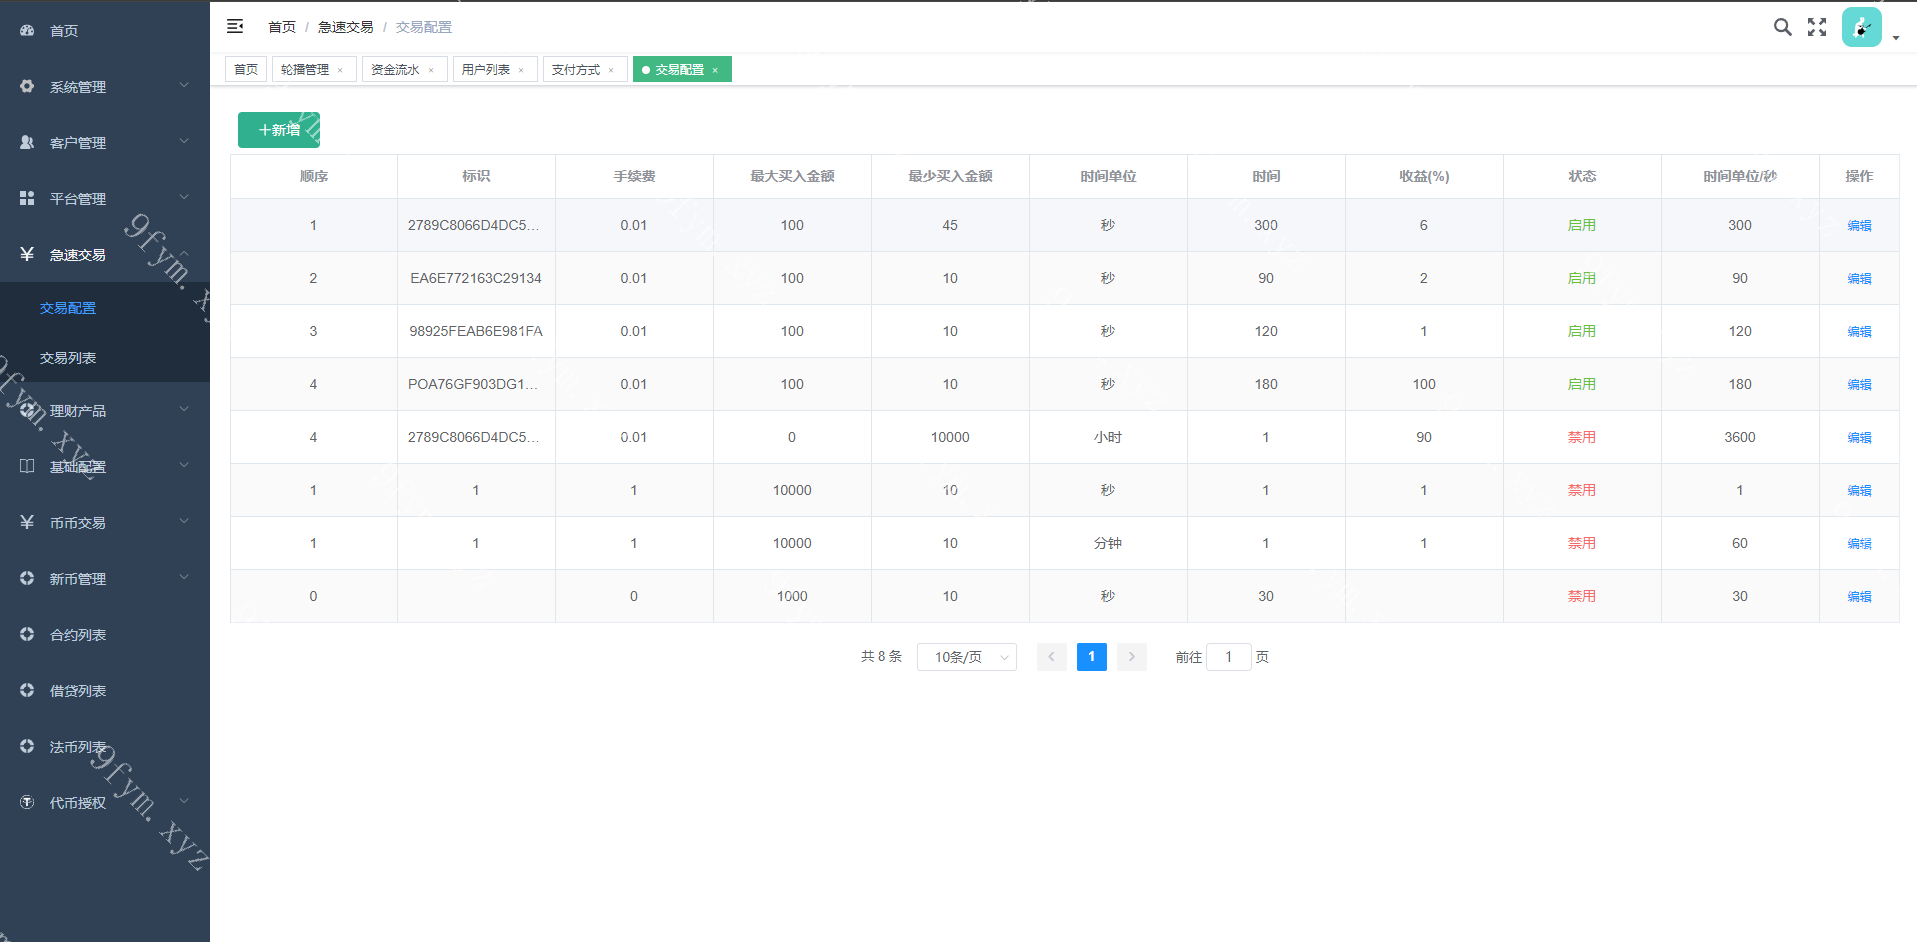This screenshot has height=942, width=1917.
Task: Edit the row with 标识 POA76GF903DG1
Action: [1859, 385]
